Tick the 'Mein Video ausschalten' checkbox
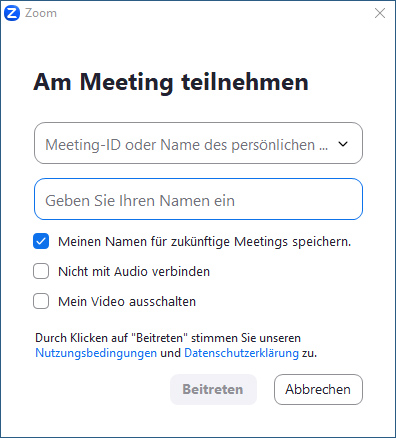This screenshot has height=438, width=396. pos(41,301)
